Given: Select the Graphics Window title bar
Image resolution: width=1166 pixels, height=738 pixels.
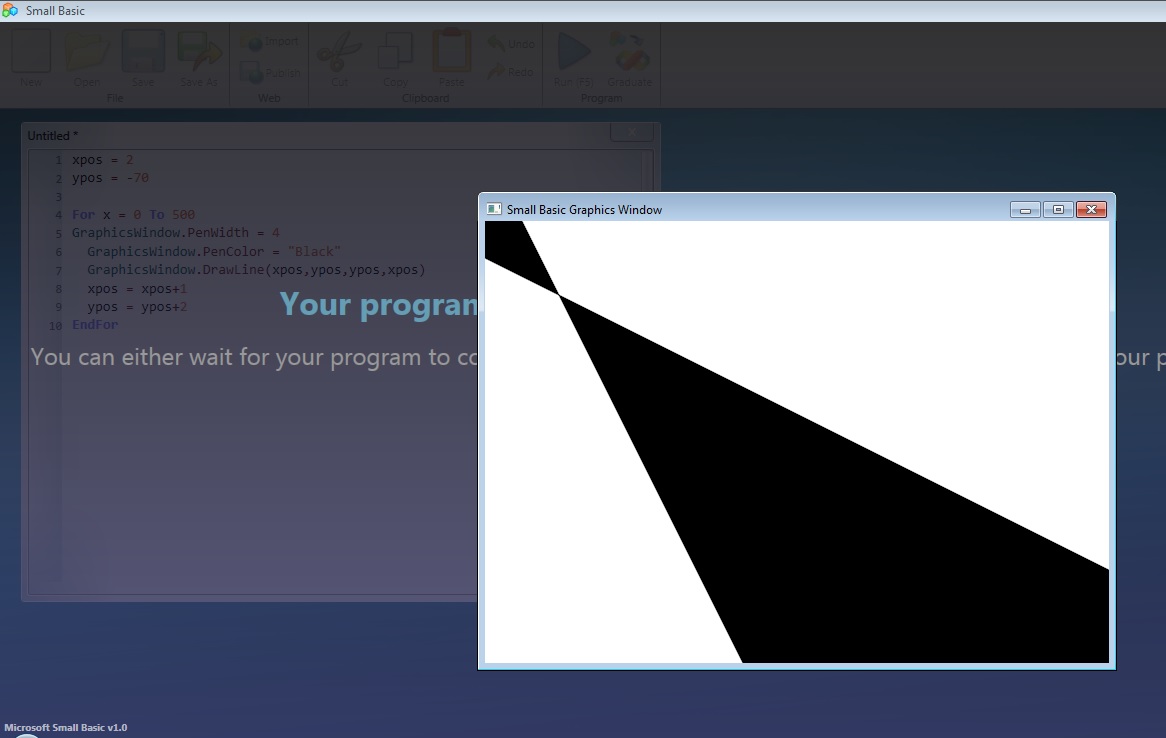Looking at the screenshot, I should [750, 209].
